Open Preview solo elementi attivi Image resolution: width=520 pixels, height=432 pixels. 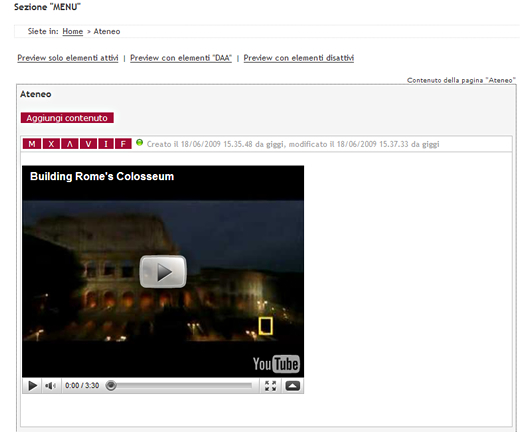(x=68, y=58)
